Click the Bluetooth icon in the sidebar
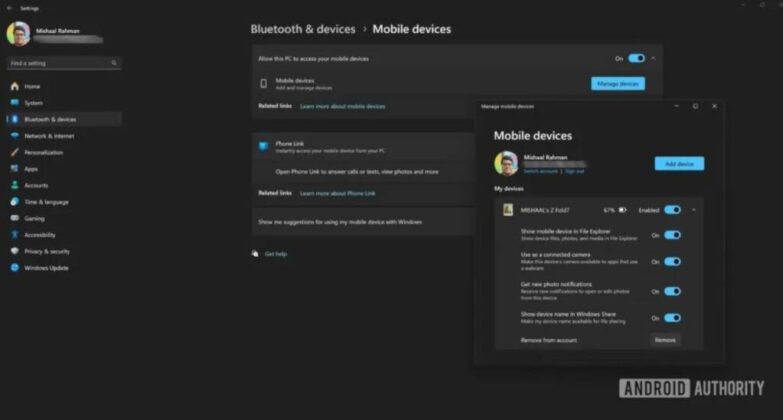 pyautogui.click(x=14, y=119)
